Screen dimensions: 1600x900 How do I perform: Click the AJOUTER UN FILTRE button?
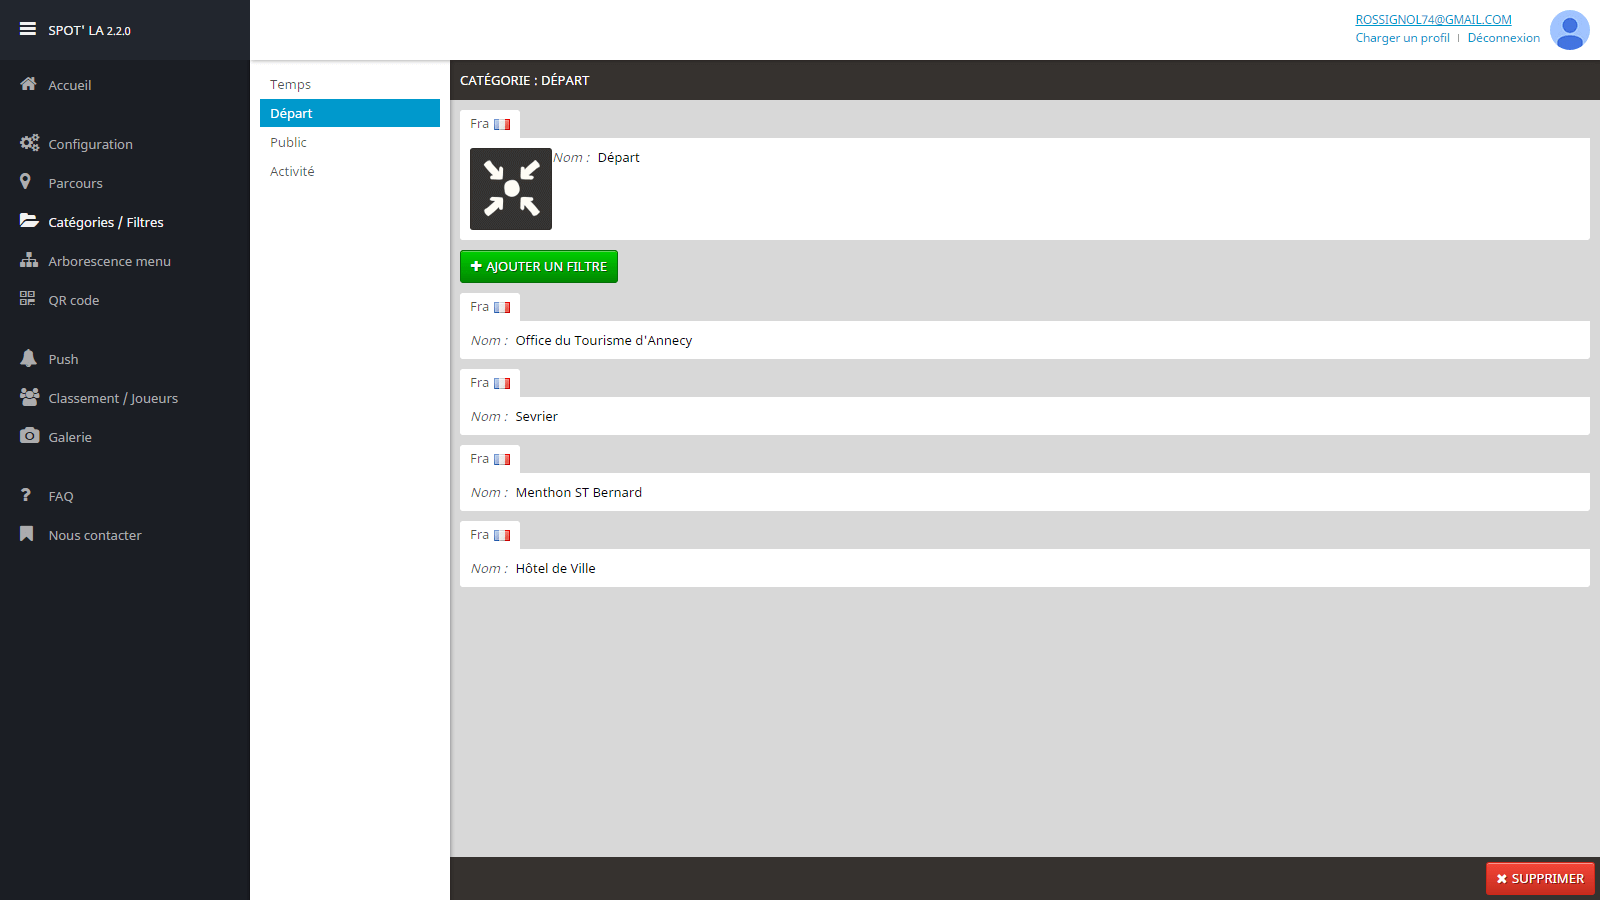(x=538, y=266)
